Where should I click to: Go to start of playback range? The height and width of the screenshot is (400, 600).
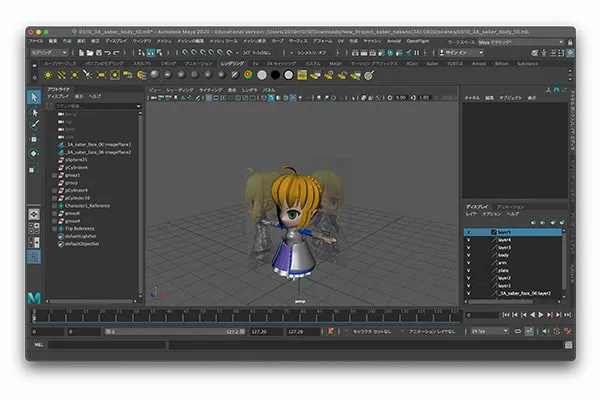click(506, 315)
